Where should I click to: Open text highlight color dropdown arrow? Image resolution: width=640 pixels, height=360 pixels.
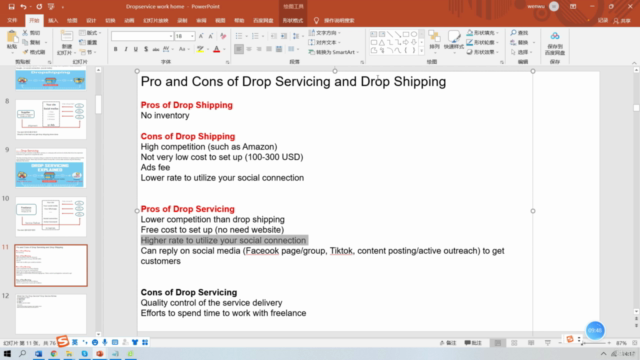pyautogui.click(x=208, y=49)
